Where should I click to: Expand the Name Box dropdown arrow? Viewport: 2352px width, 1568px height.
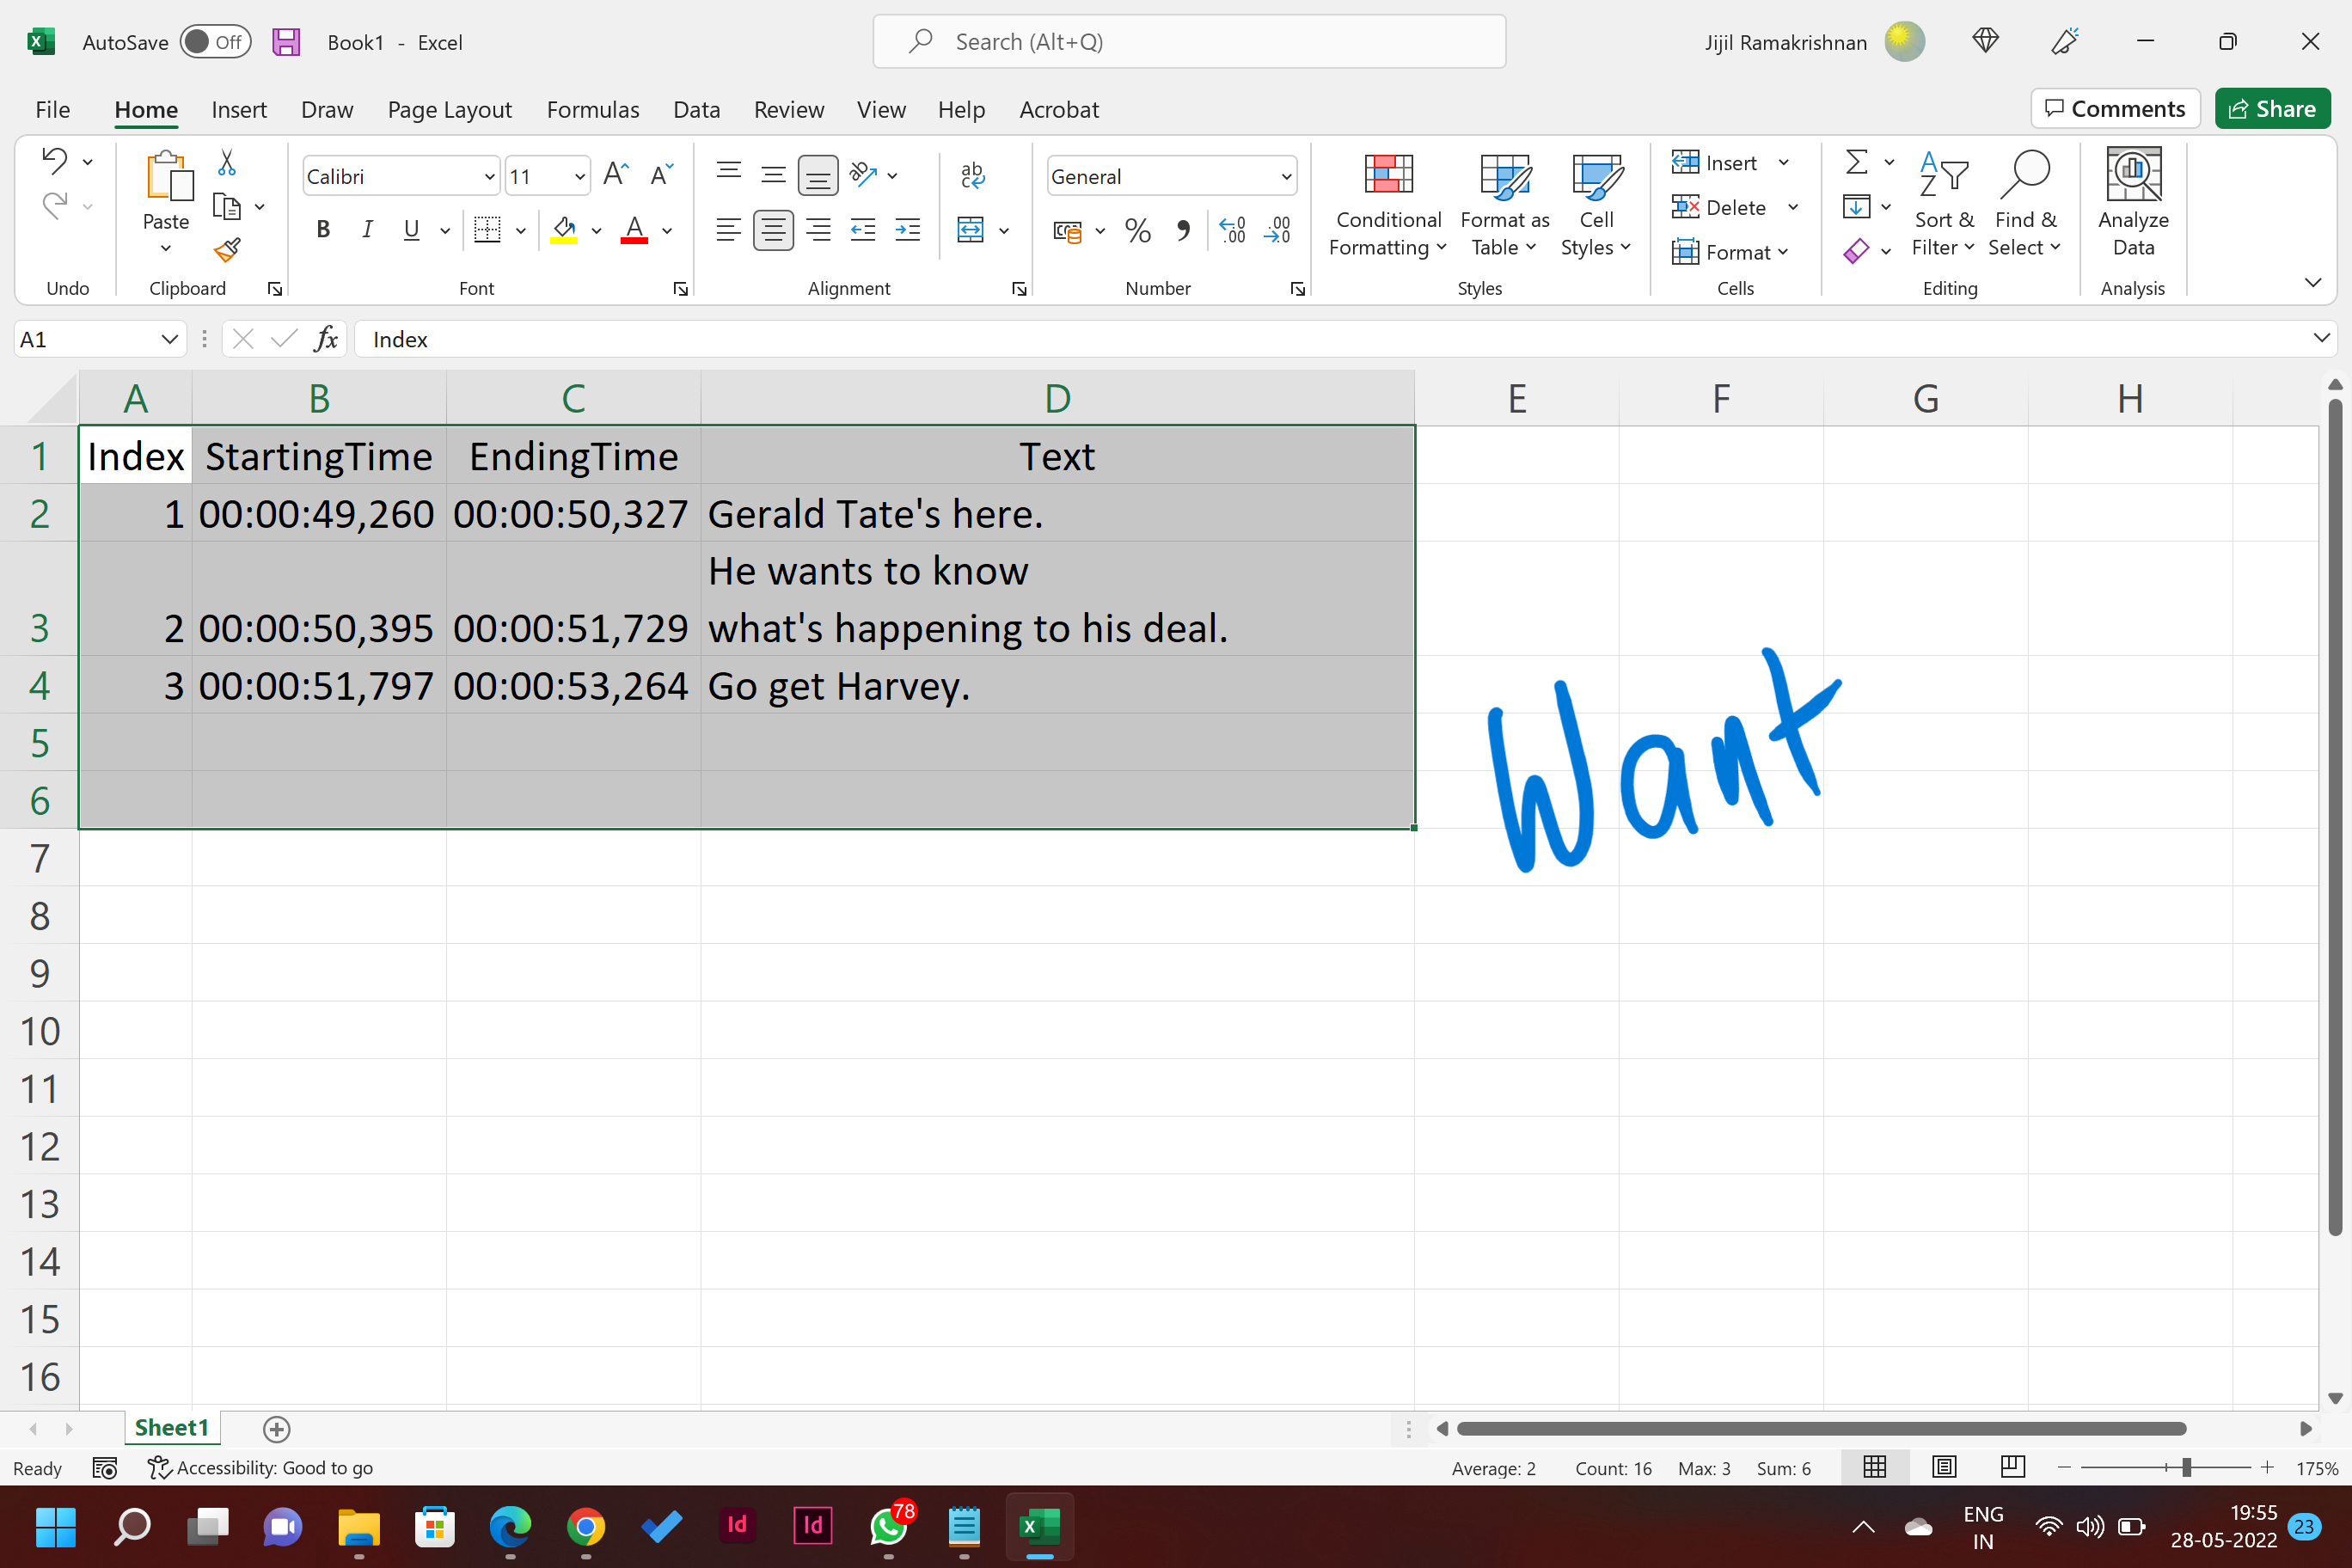point(169,340)
